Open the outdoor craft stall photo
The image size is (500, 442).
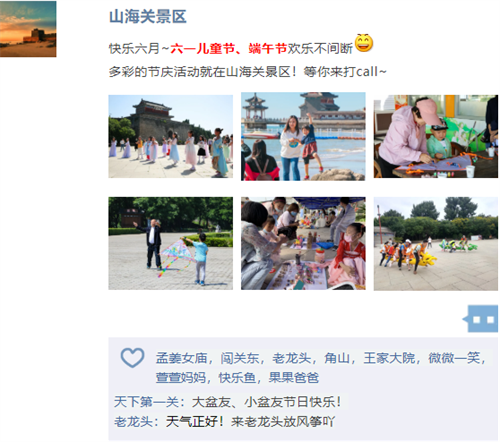click(303, 243)
